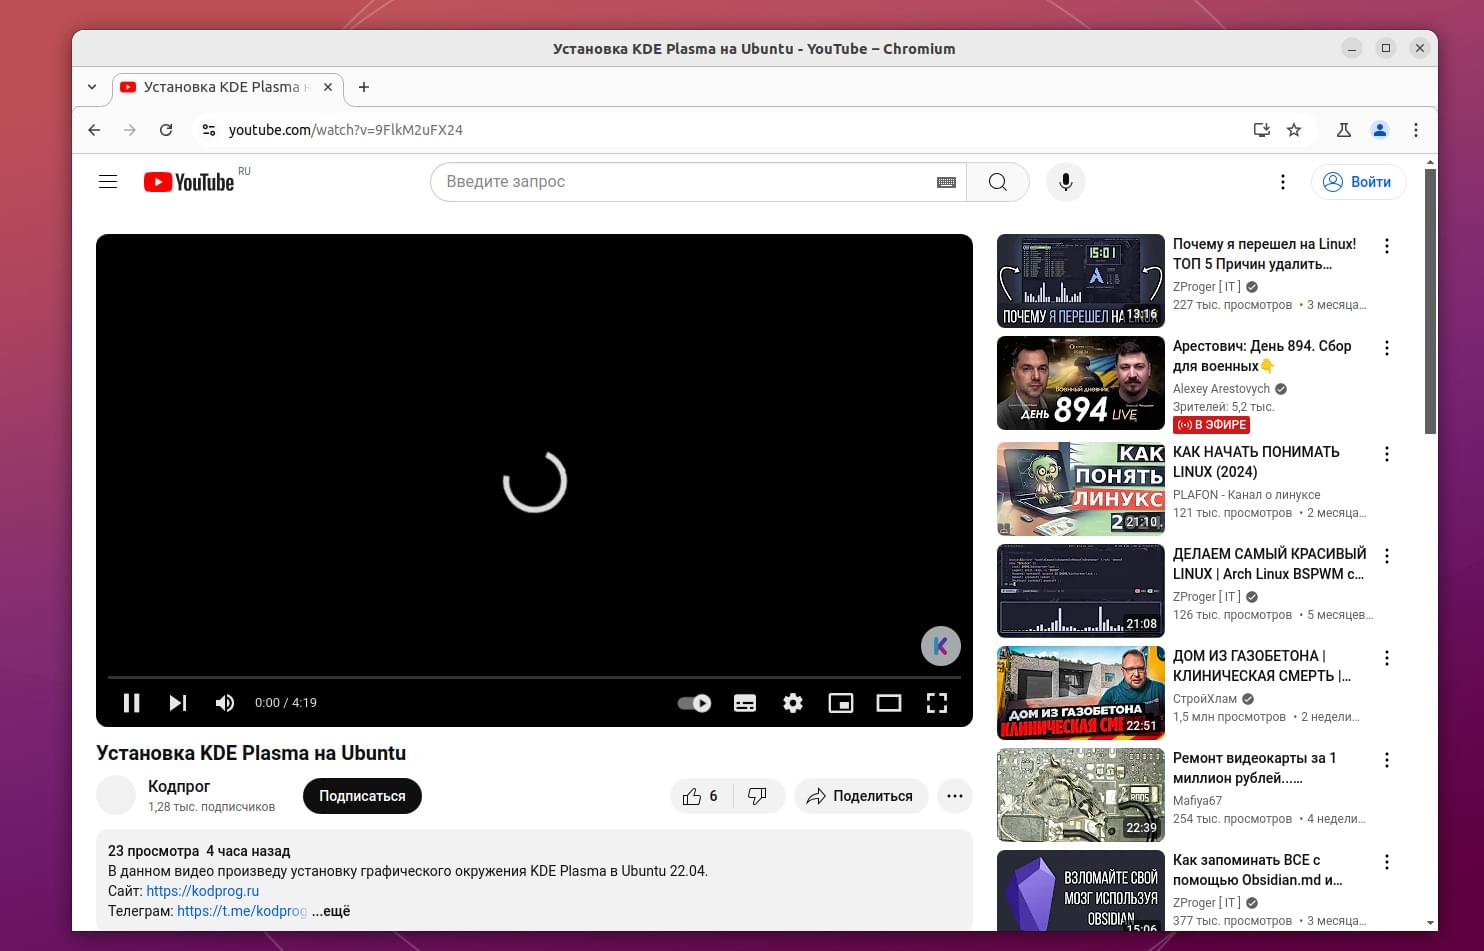The width and height of the screenshot is (1484, 951).
Task: Pause the video with the pause button
Action: click(131, 703)
